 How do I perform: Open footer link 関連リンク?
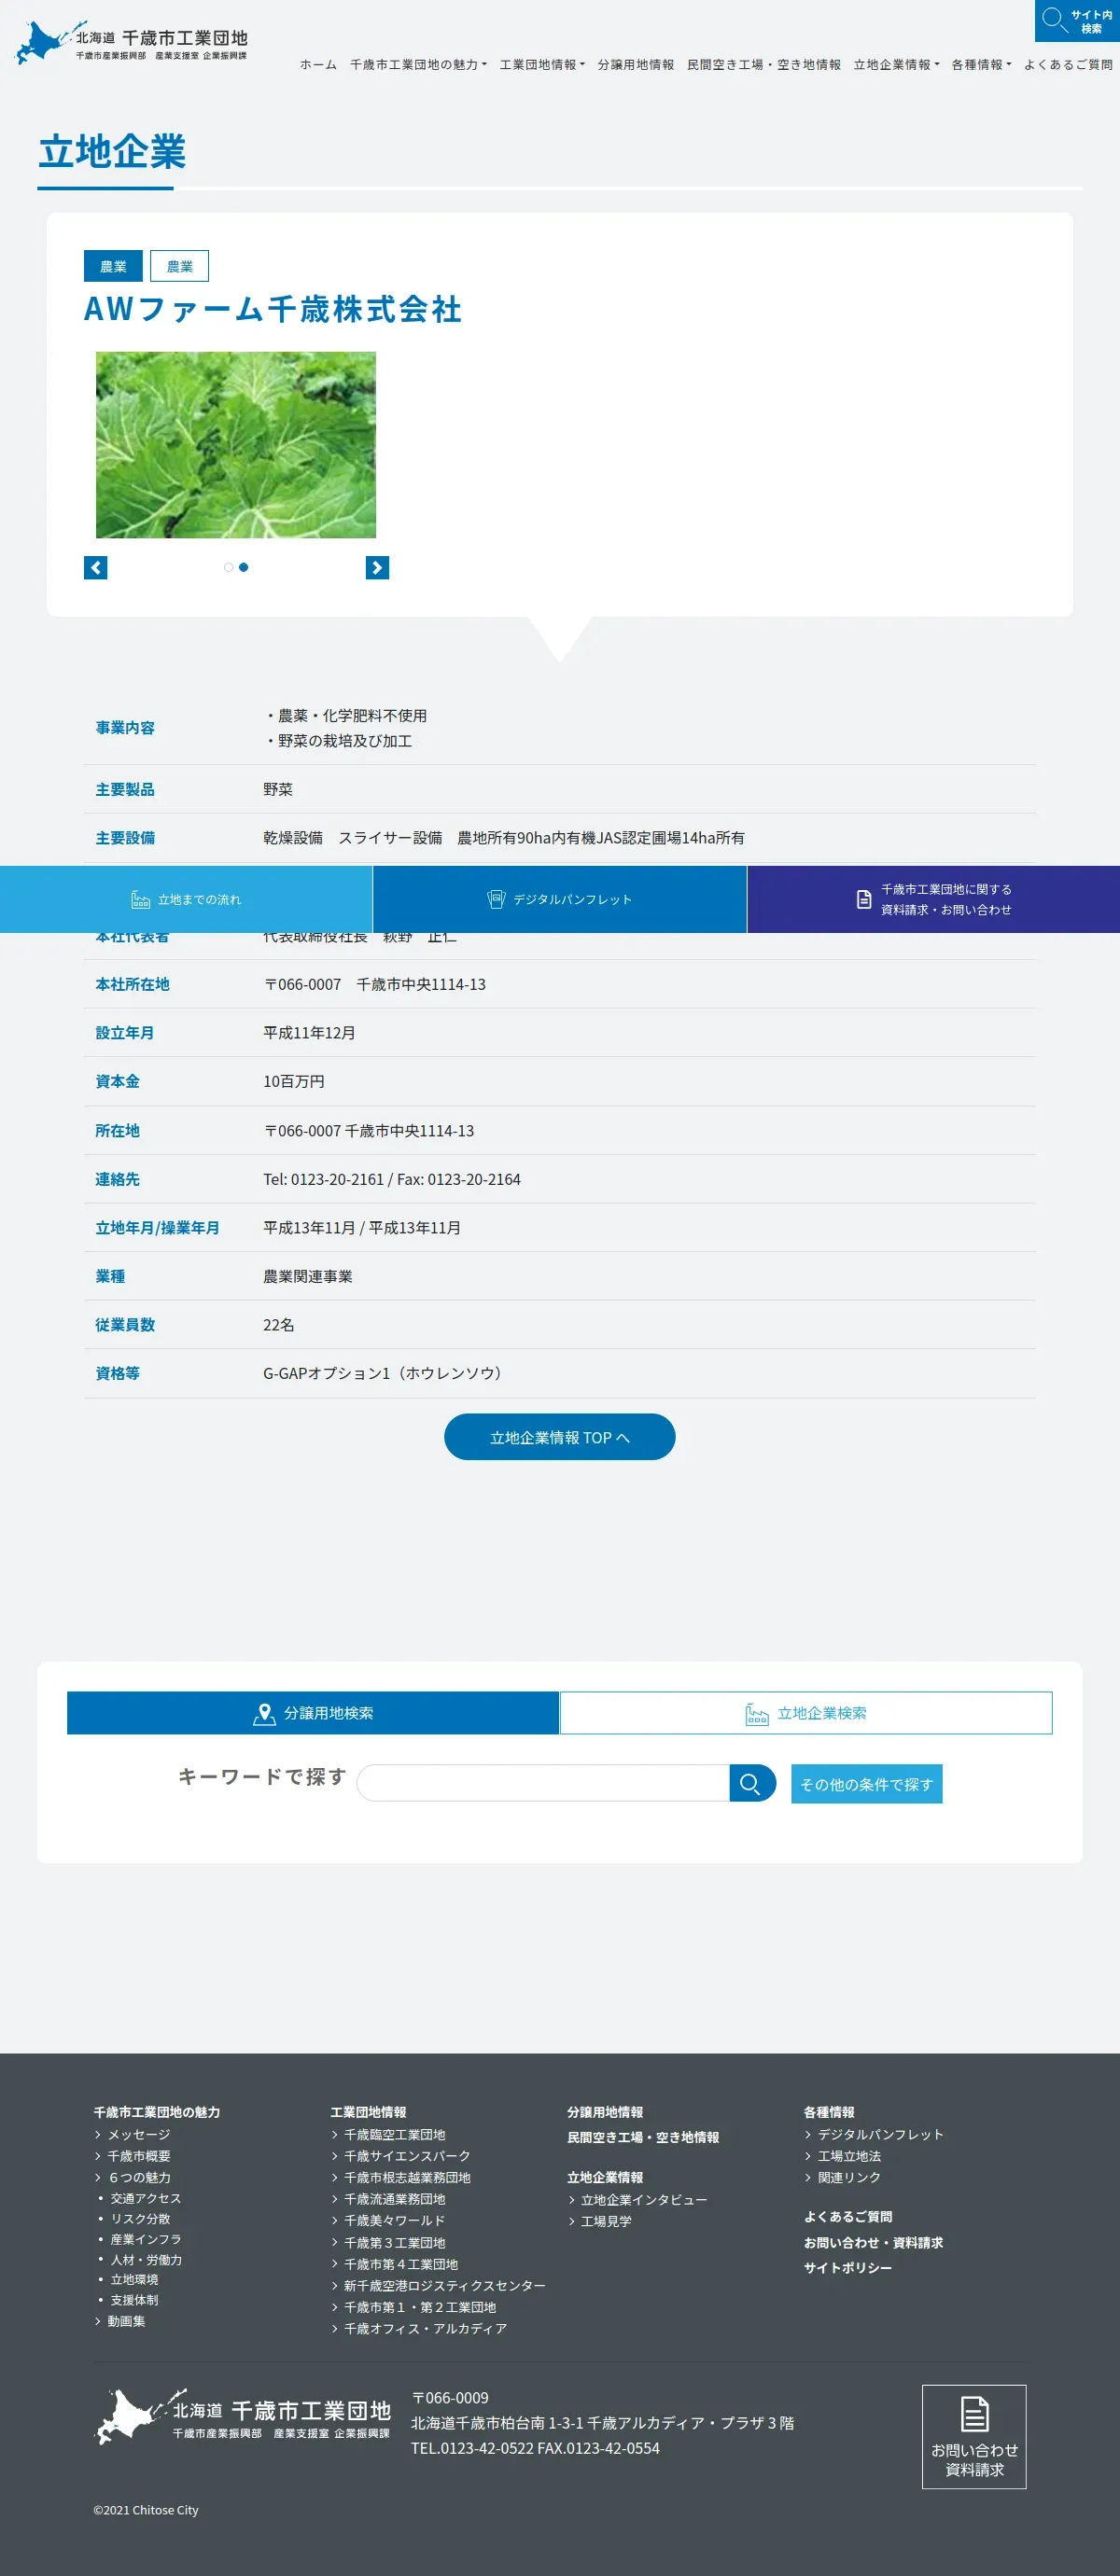[849, 2177]
